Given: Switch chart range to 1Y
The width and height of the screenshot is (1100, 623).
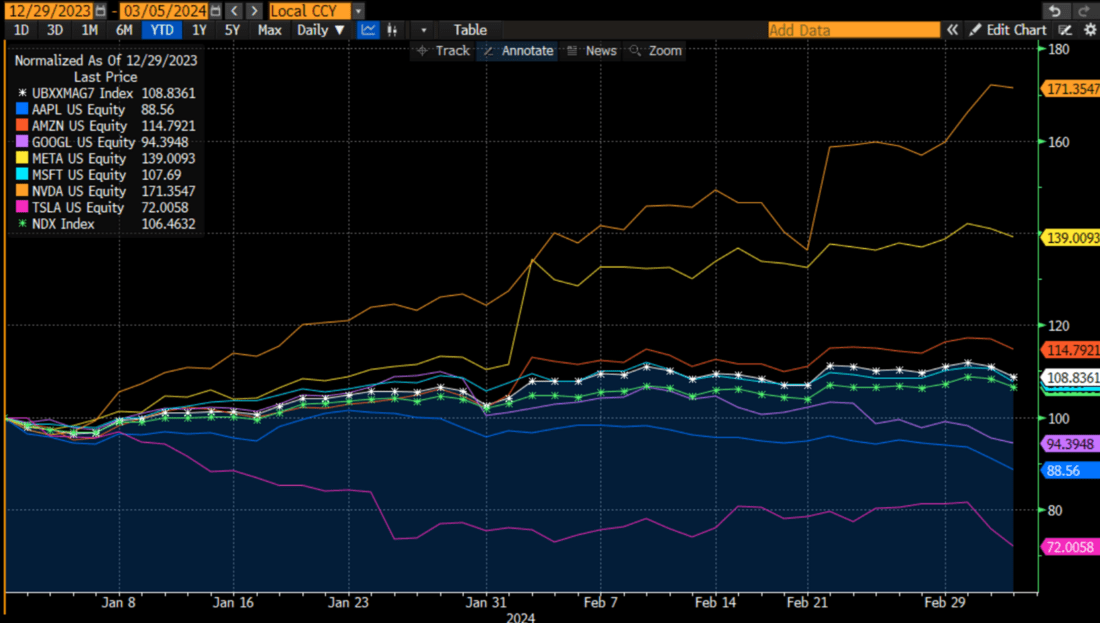Looking at the screenshot, I should tap(196, 30).
